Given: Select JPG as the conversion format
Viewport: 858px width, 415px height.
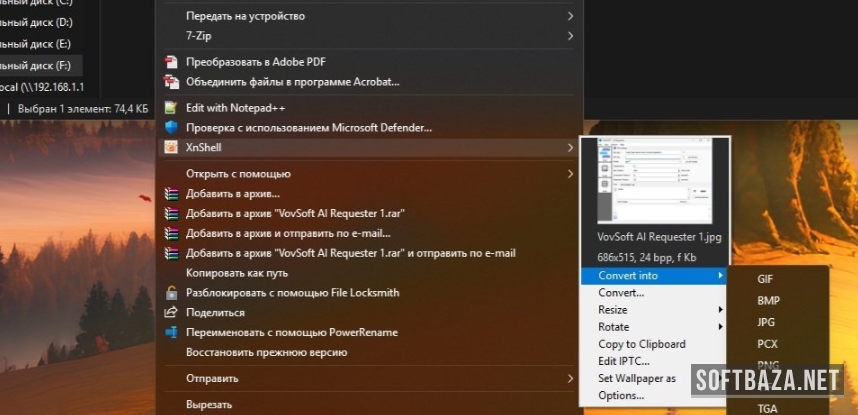Looking at the screenshot, I should tap(767, 322).
